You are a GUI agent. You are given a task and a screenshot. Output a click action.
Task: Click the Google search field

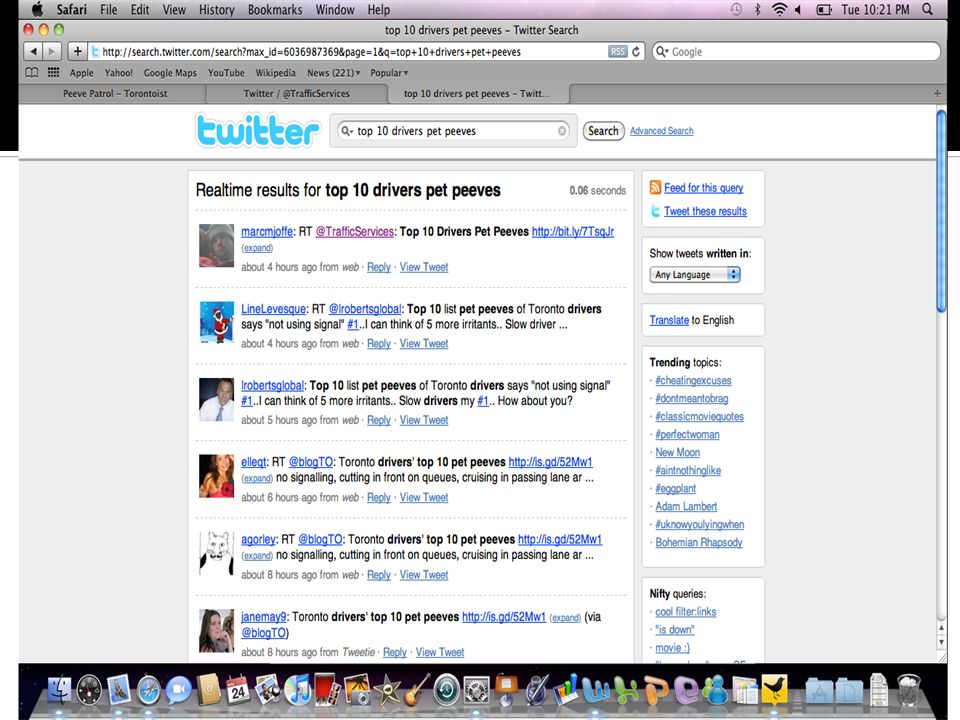[796, 51]
